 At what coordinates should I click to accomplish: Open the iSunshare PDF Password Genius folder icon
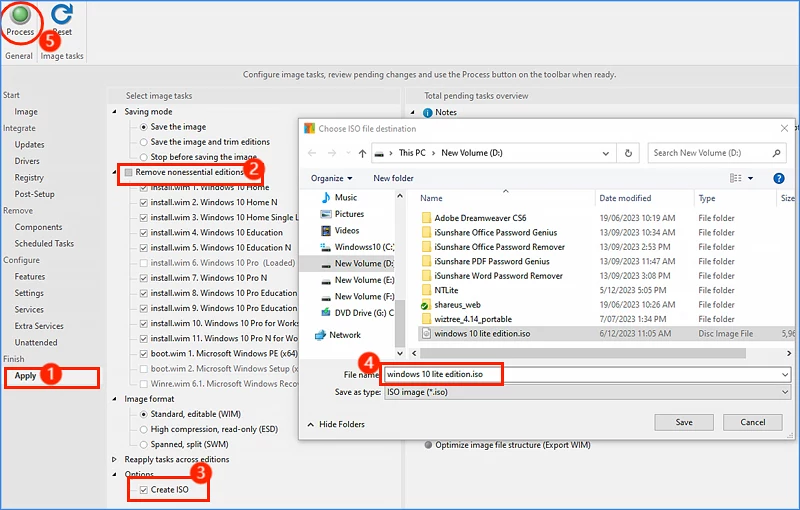pos(427,262)
